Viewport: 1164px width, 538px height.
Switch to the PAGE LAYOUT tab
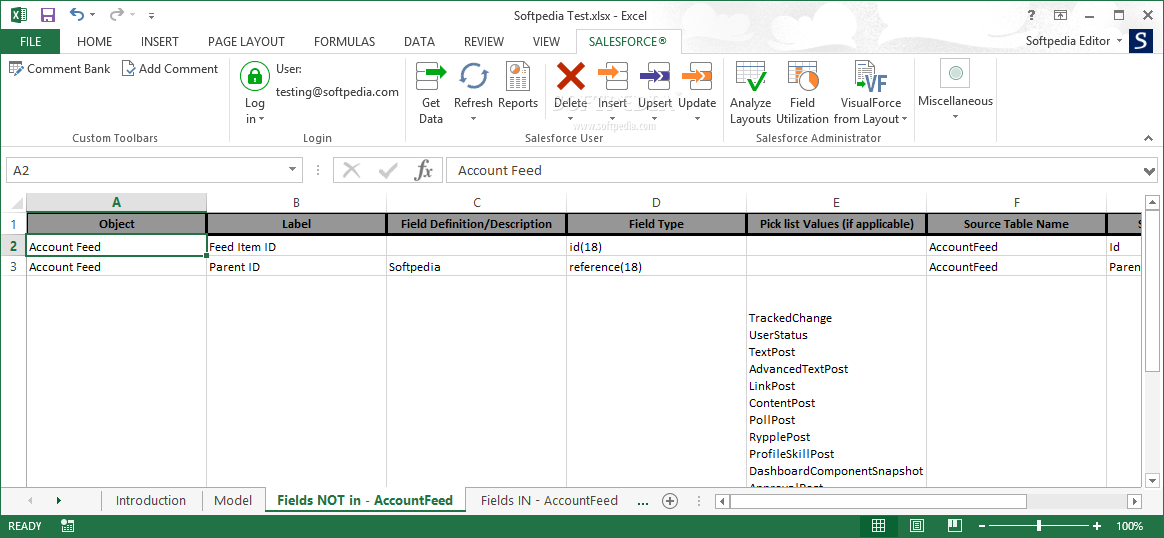[246, 42]
